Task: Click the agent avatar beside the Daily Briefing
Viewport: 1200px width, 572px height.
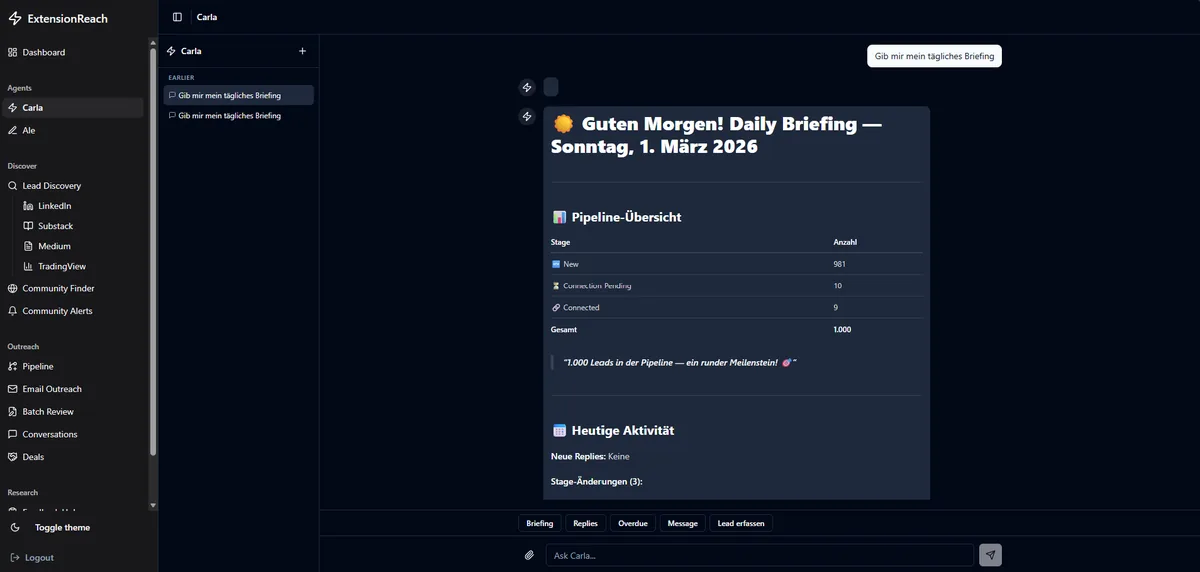Action: point(527,116)
